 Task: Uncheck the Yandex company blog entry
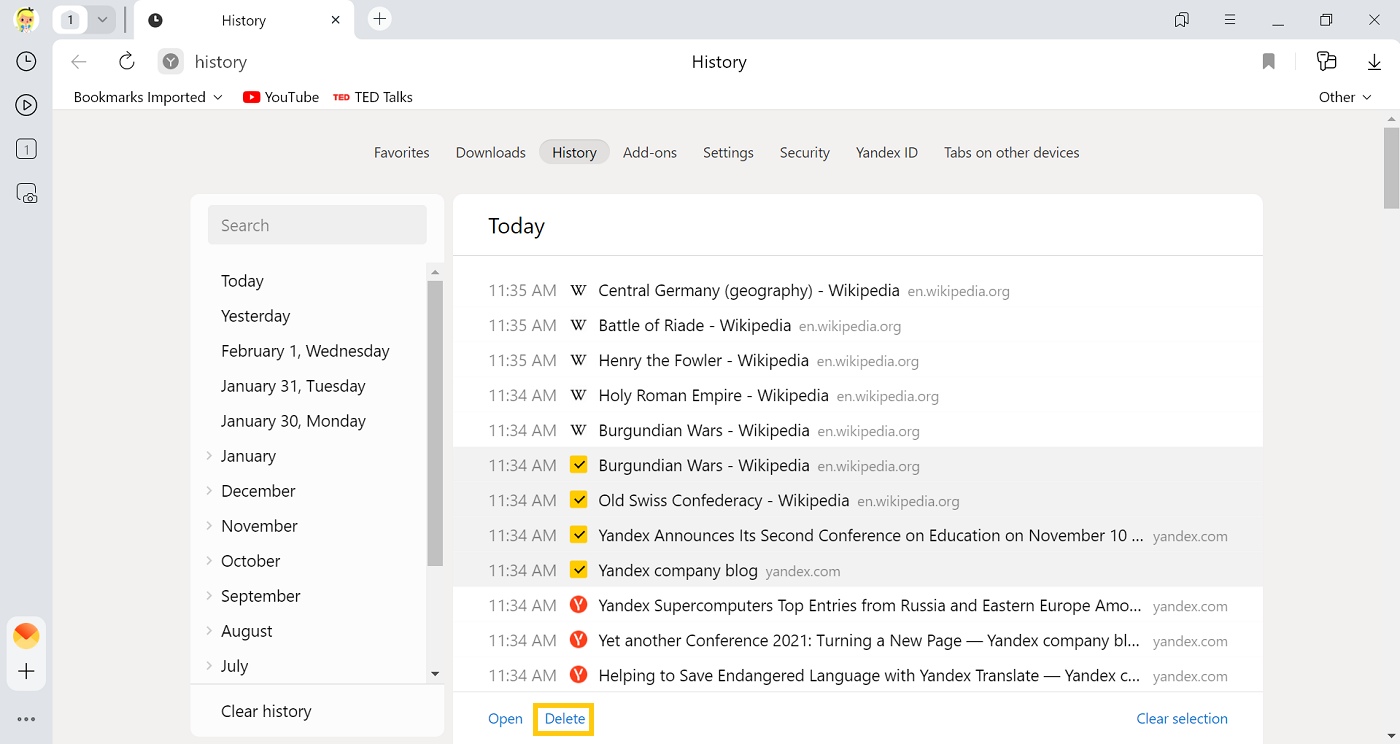coord(578,570)
